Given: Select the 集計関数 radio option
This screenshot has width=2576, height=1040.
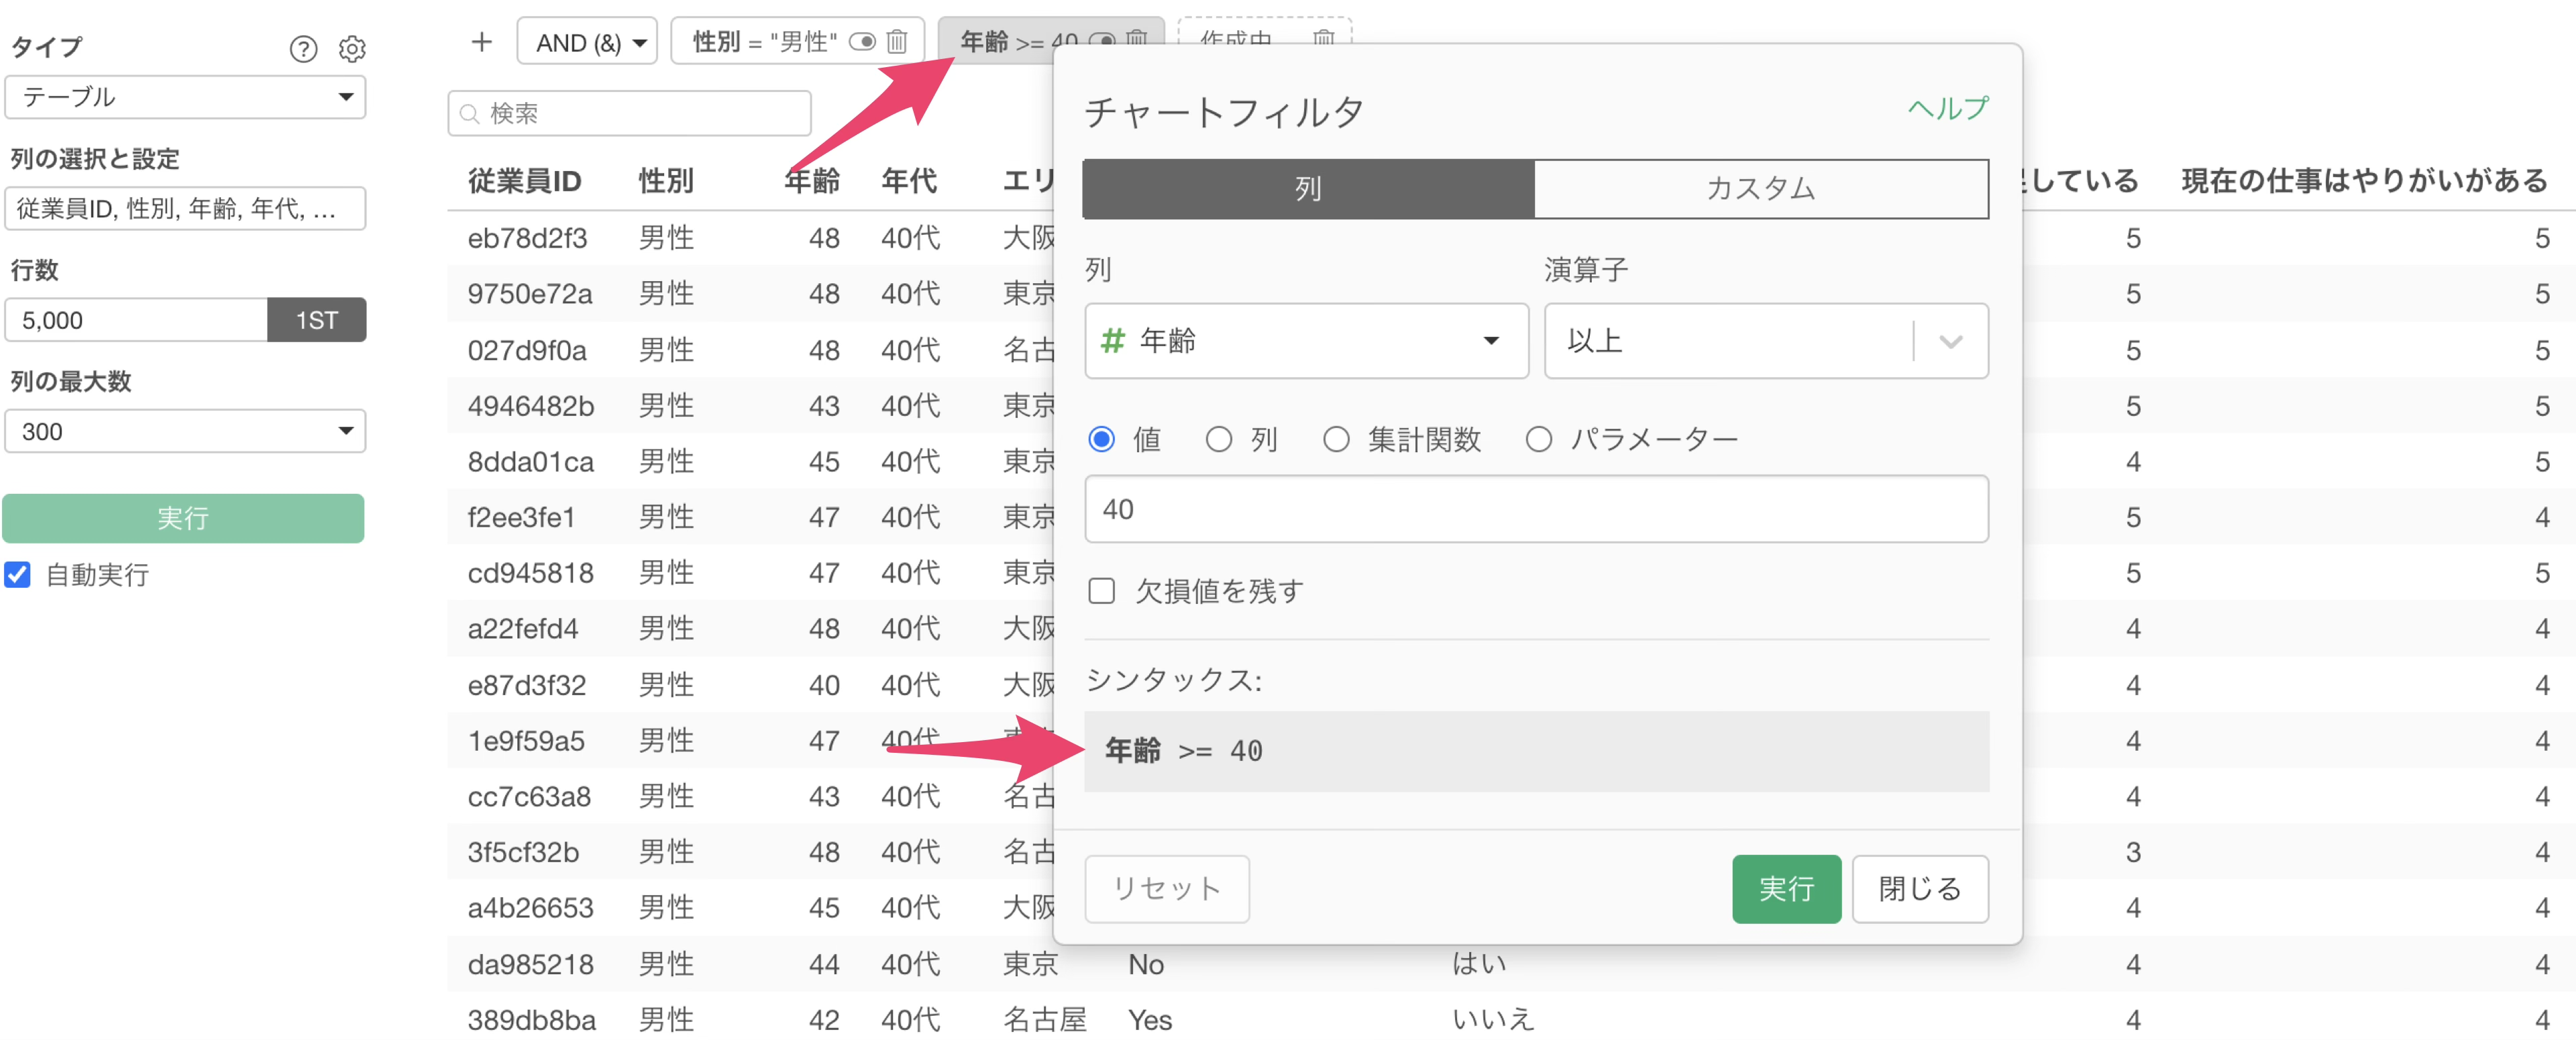Looking at the screenshot, I should [1336, 439].
